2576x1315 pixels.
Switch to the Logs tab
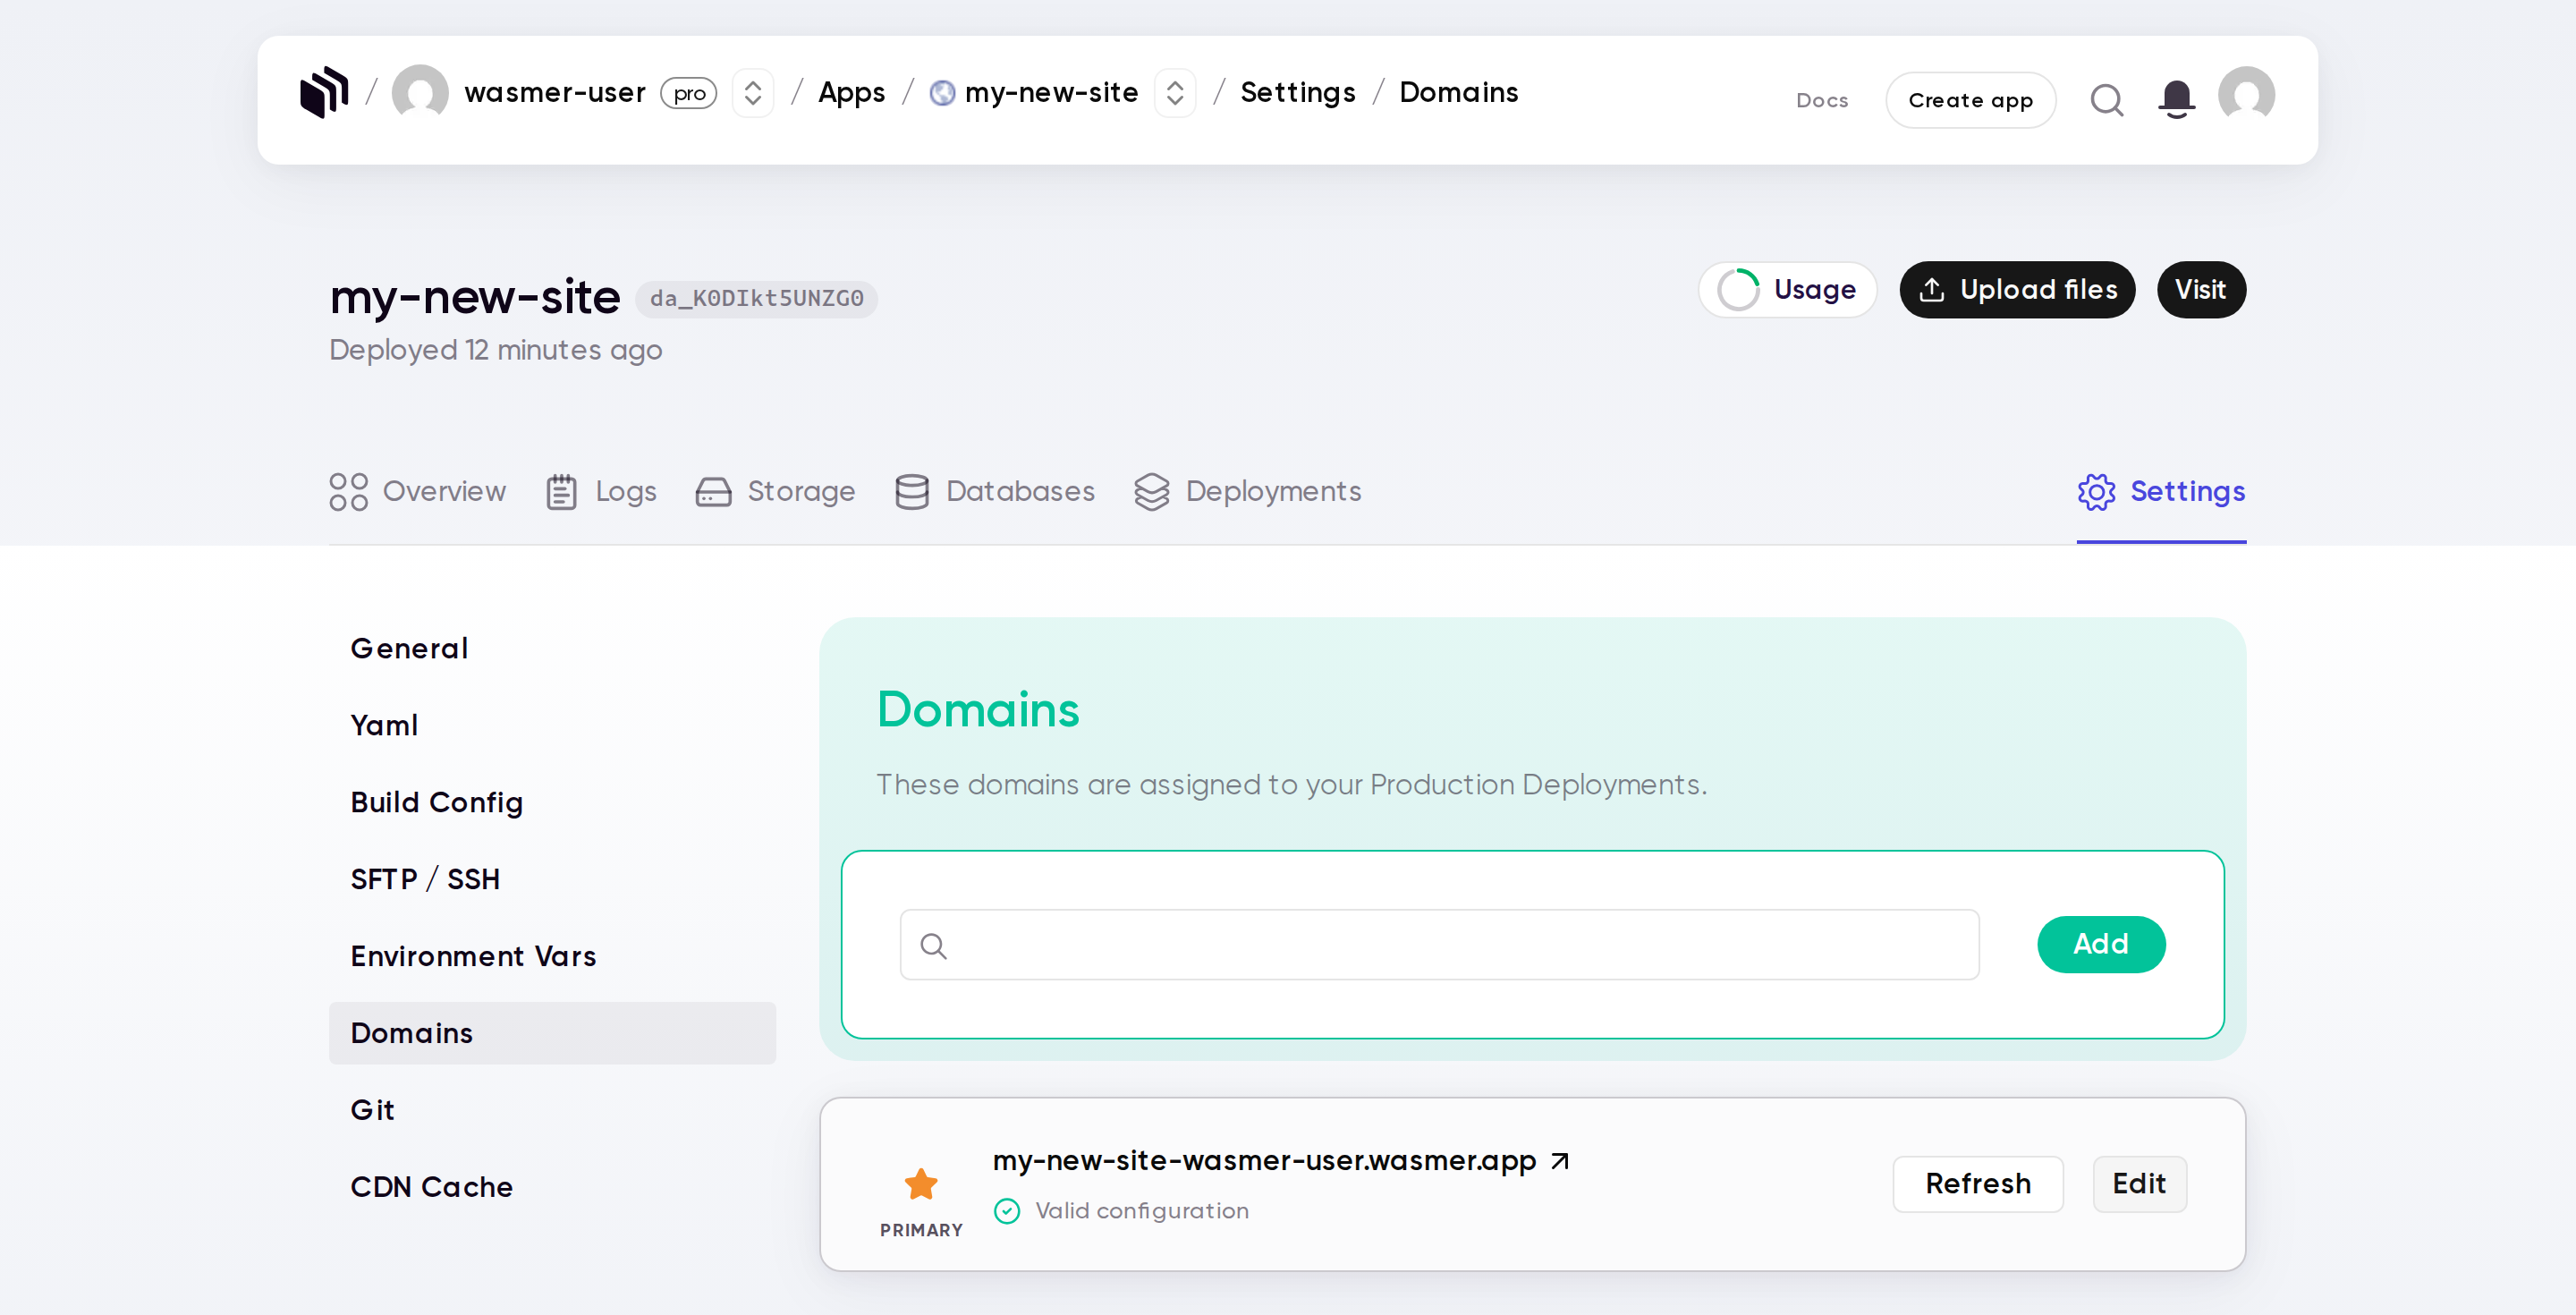(x=601, y=492)
